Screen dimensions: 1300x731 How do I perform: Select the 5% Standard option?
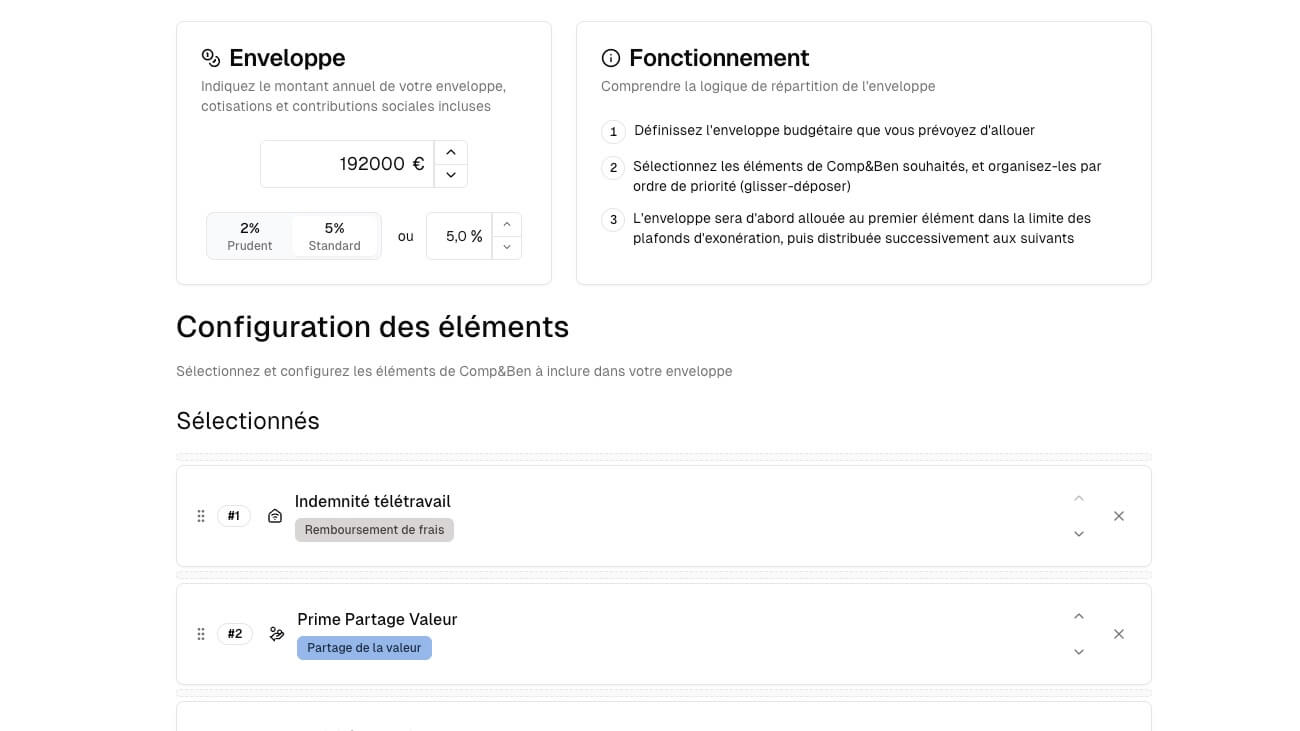point(334,236)
